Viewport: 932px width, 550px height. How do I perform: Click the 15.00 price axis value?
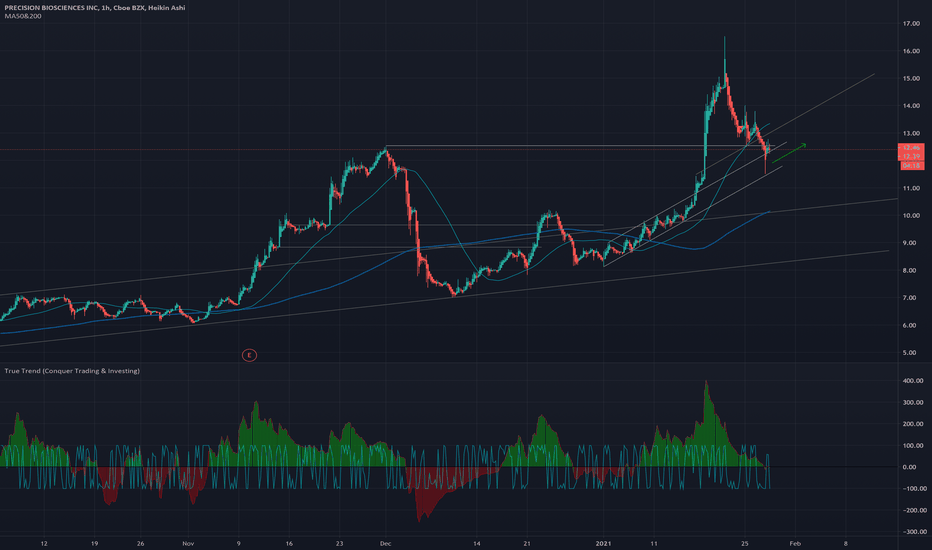pos(911,78)
